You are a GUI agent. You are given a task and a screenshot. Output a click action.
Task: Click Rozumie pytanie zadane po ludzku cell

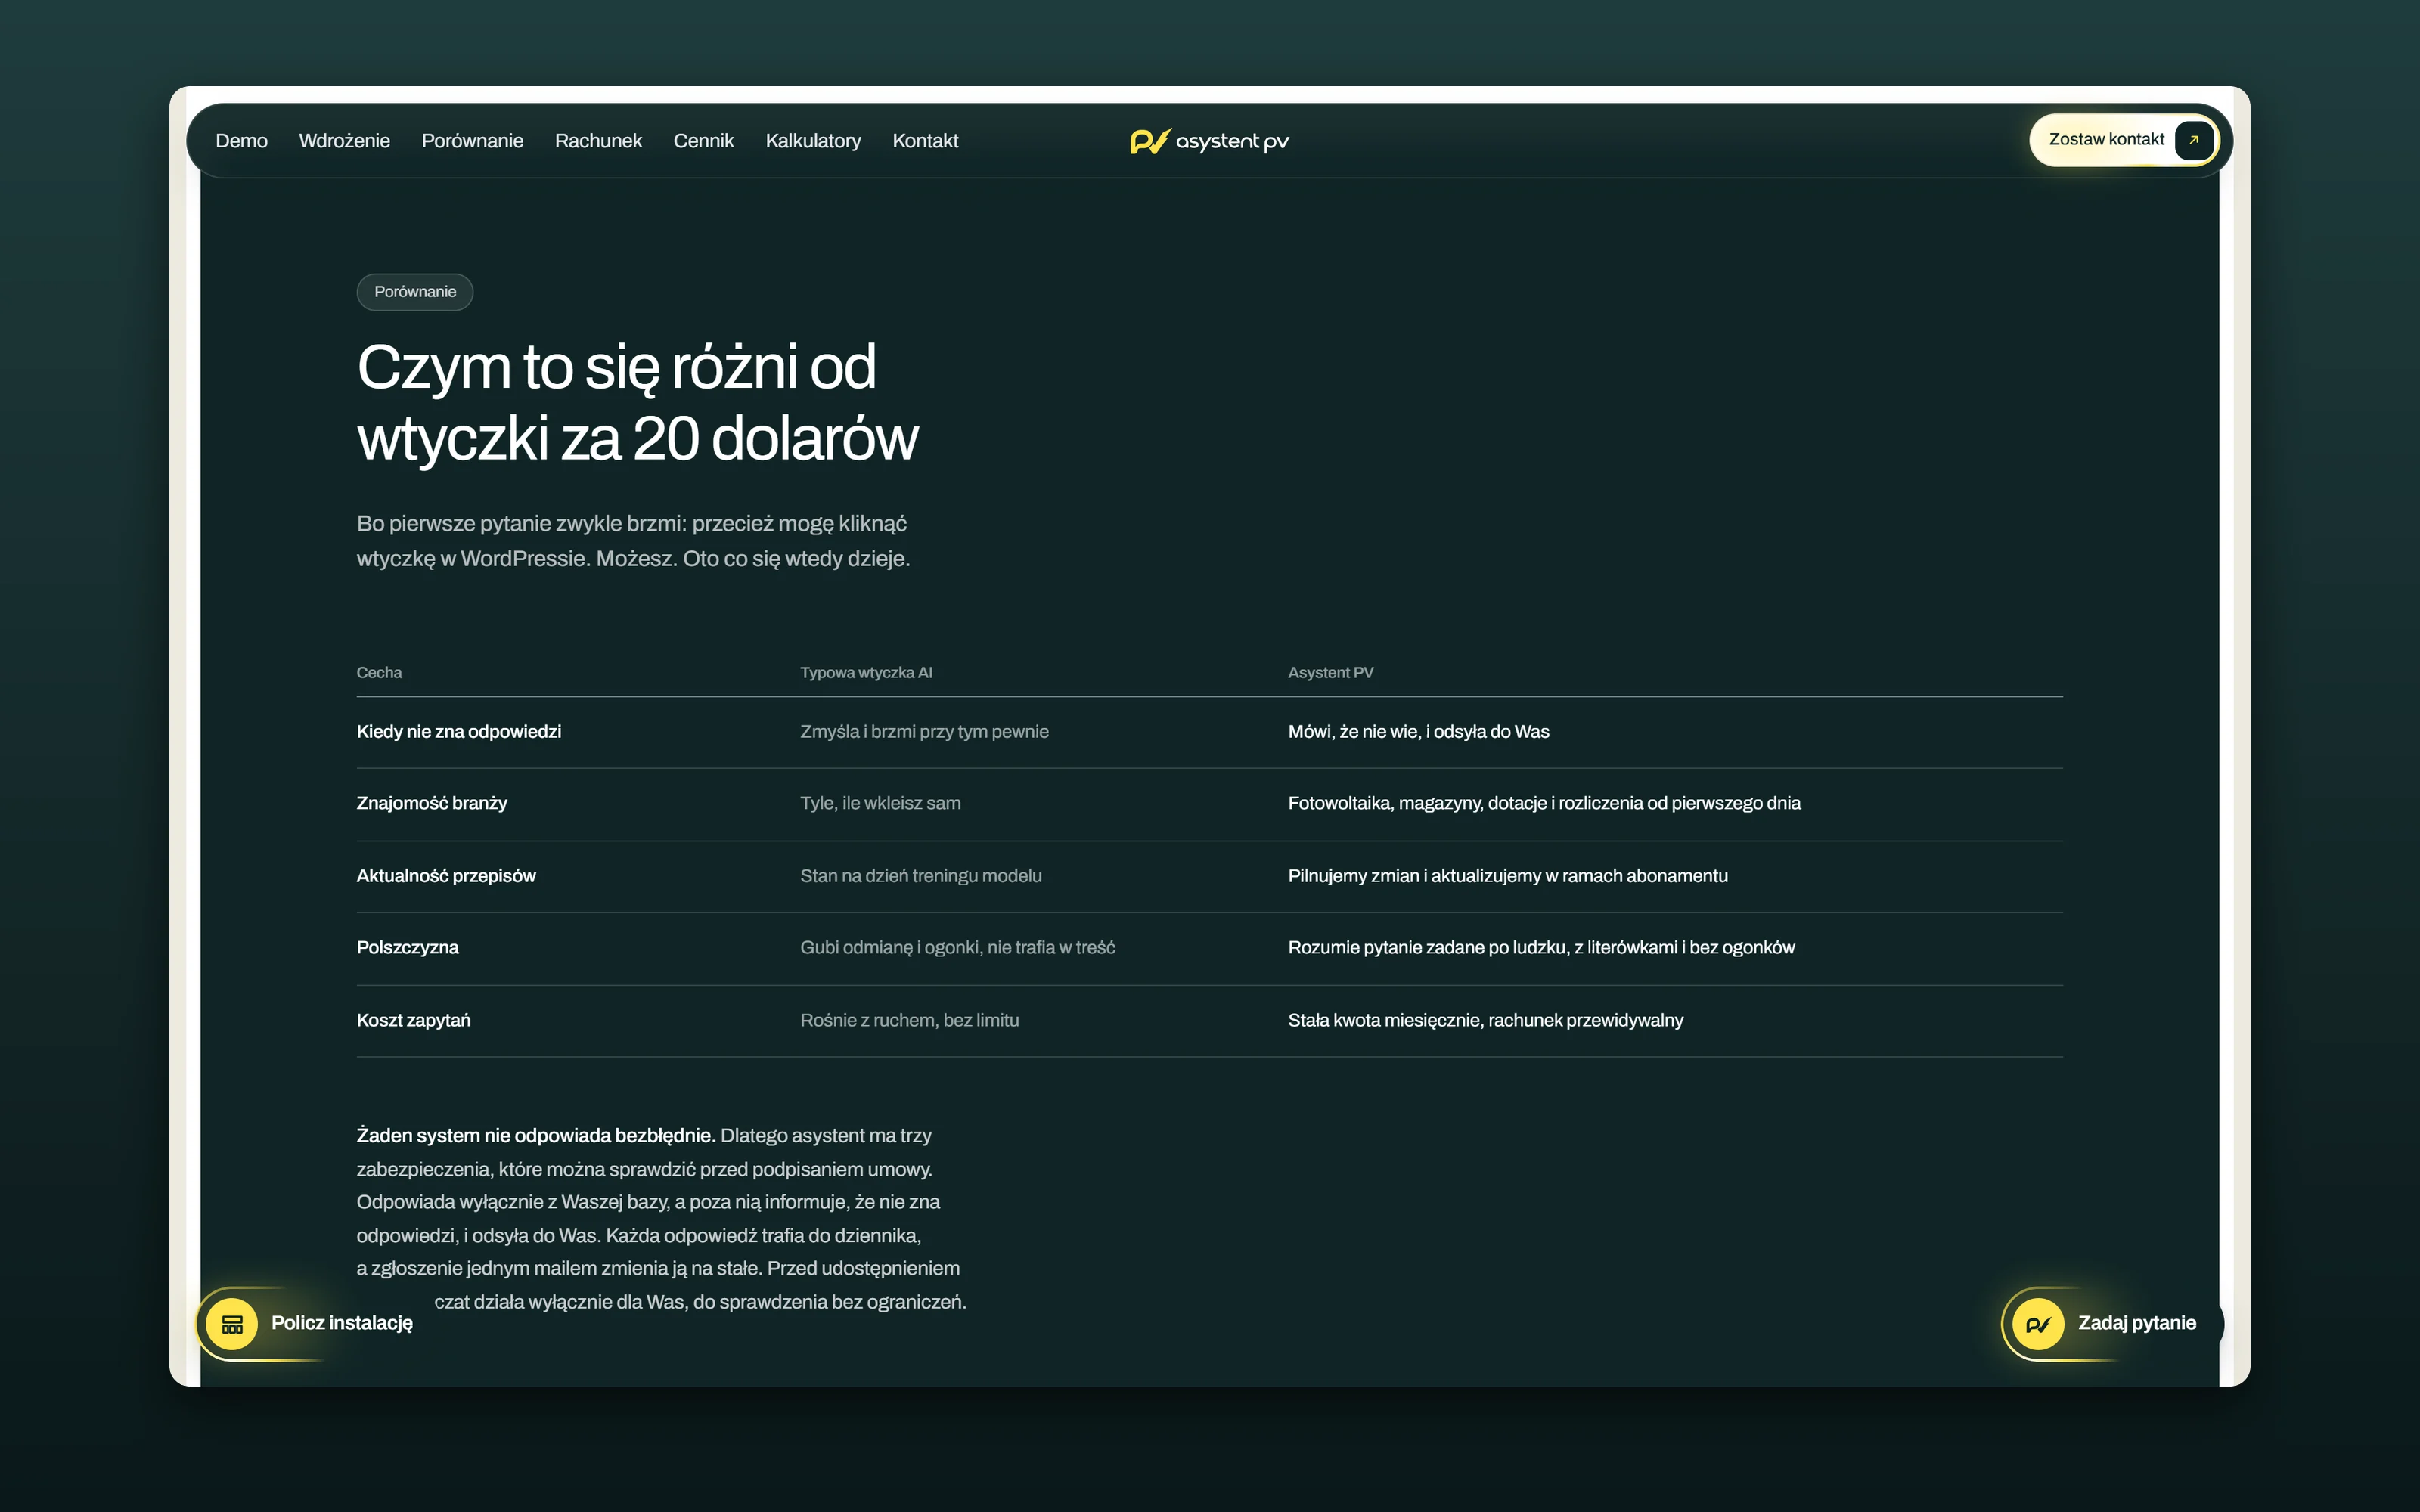pyautogui.click(x=1541, y=948)
